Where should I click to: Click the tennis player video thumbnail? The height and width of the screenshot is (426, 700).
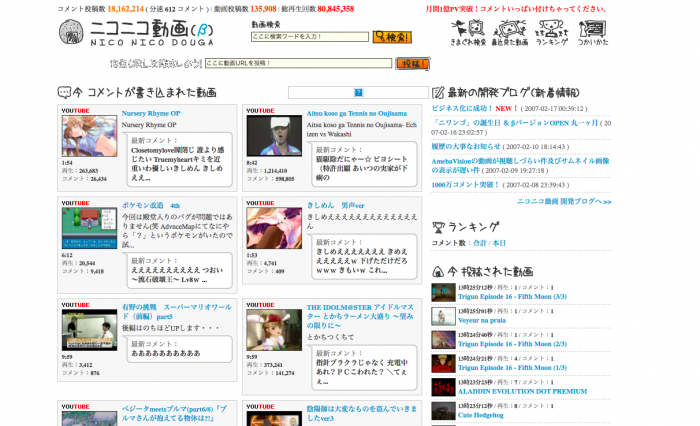(274, 136)
